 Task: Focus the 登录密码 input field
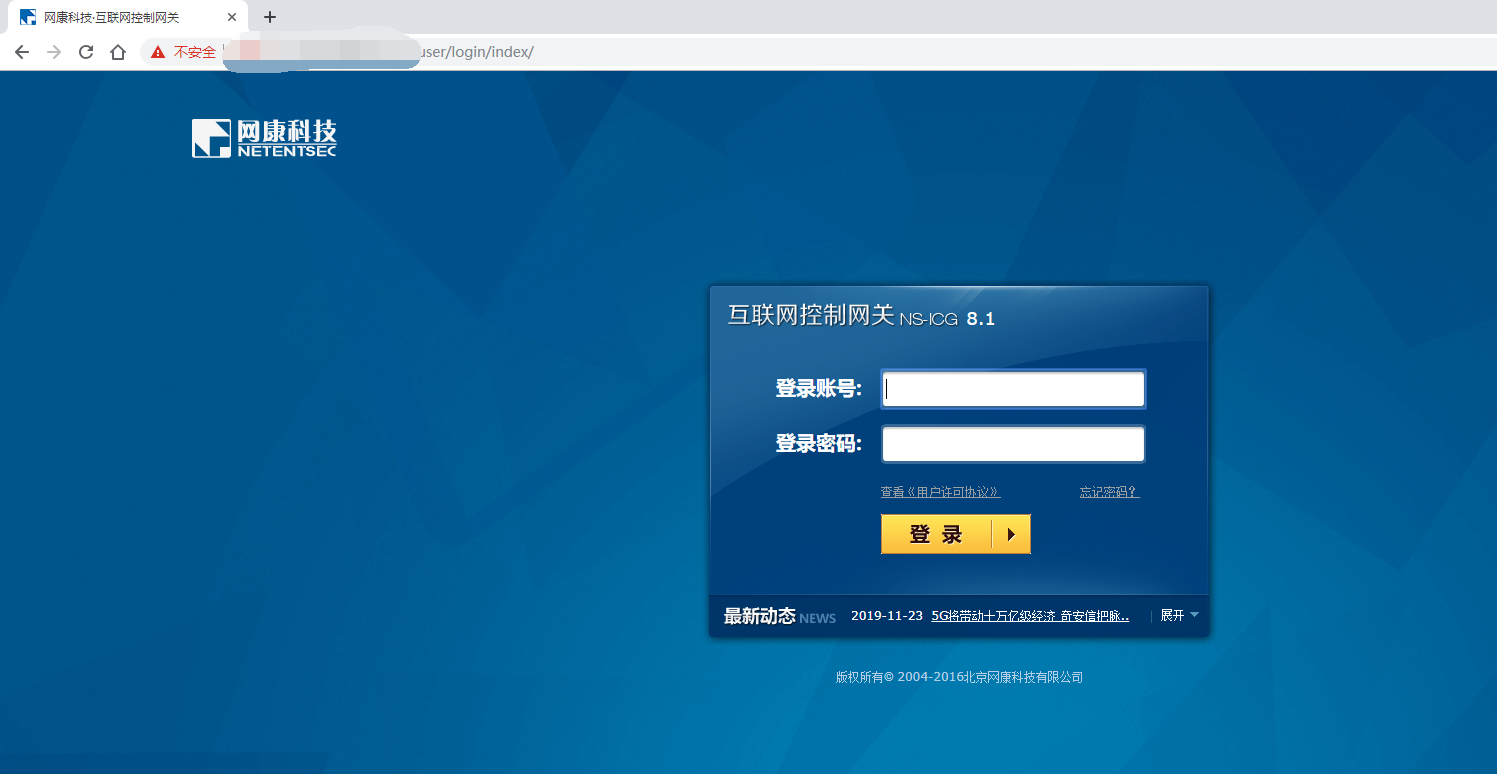point(1013,444)
